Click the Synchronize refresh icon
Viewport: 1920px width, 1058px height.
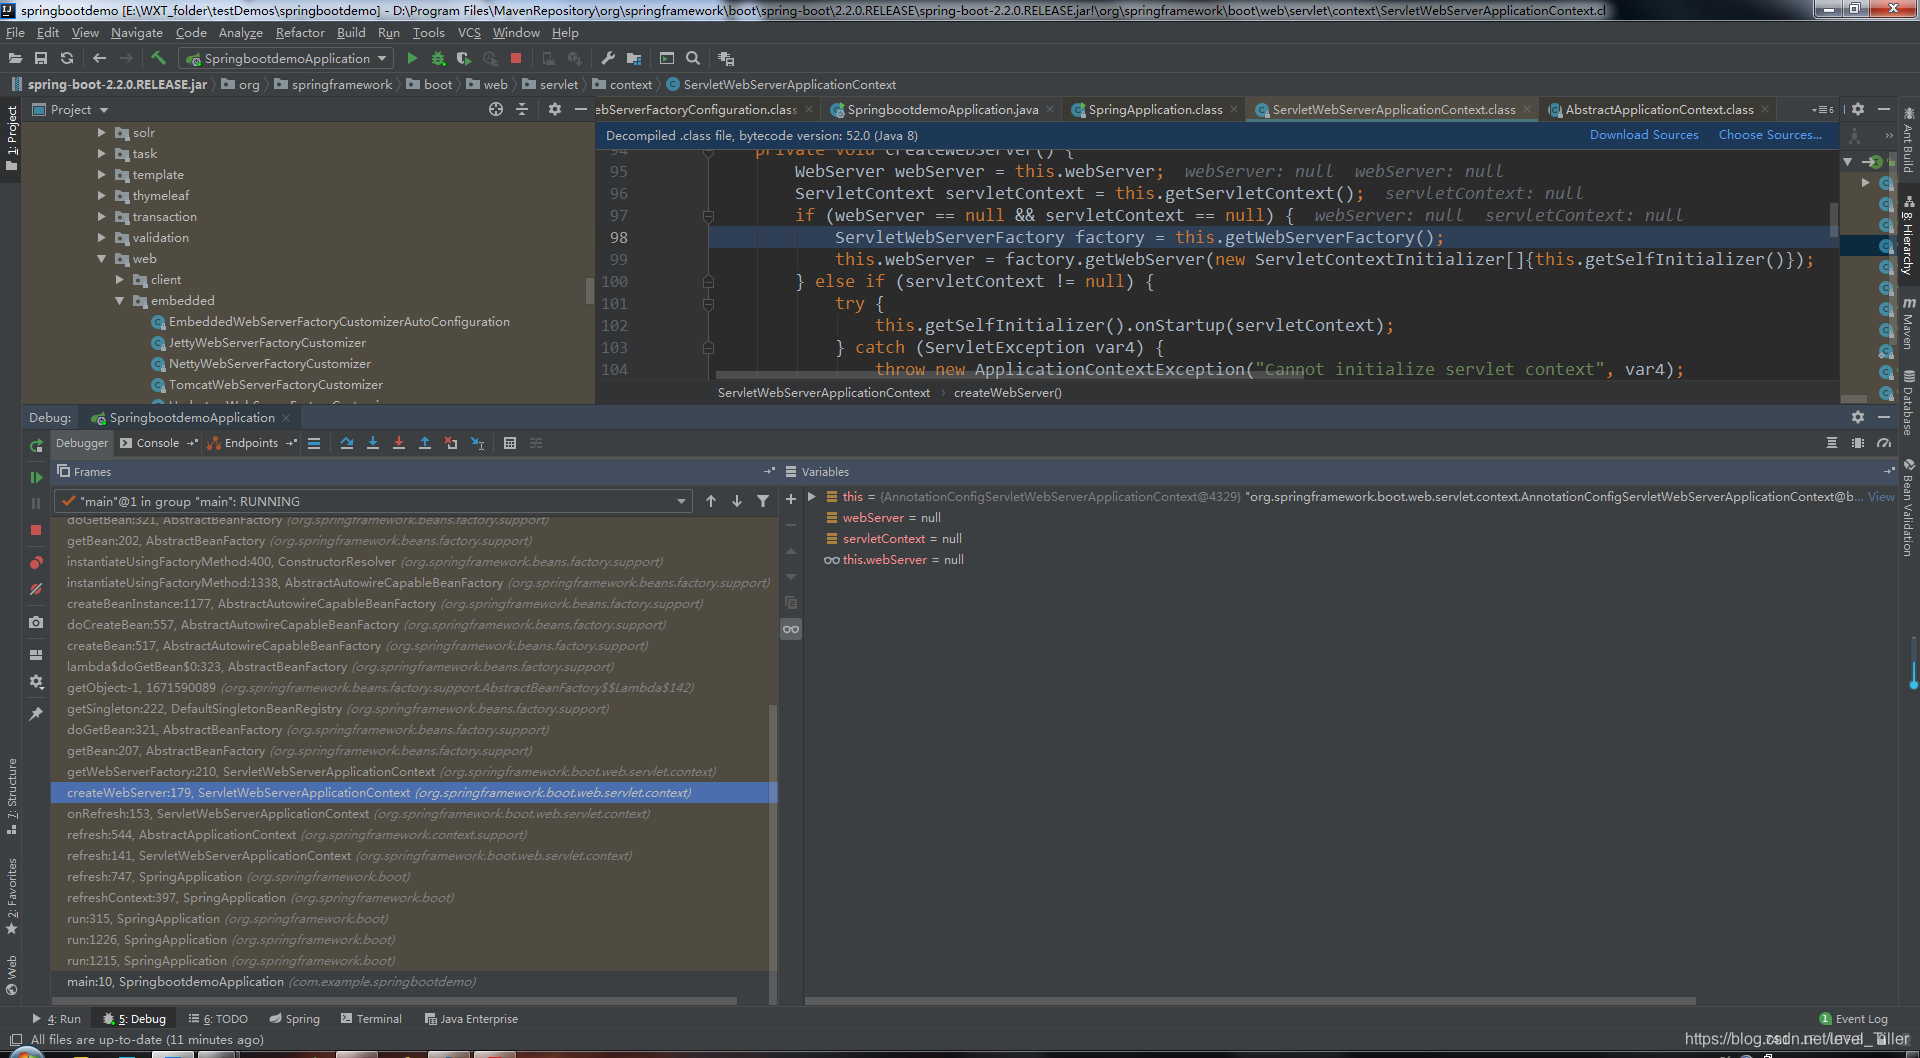point(67,59)
